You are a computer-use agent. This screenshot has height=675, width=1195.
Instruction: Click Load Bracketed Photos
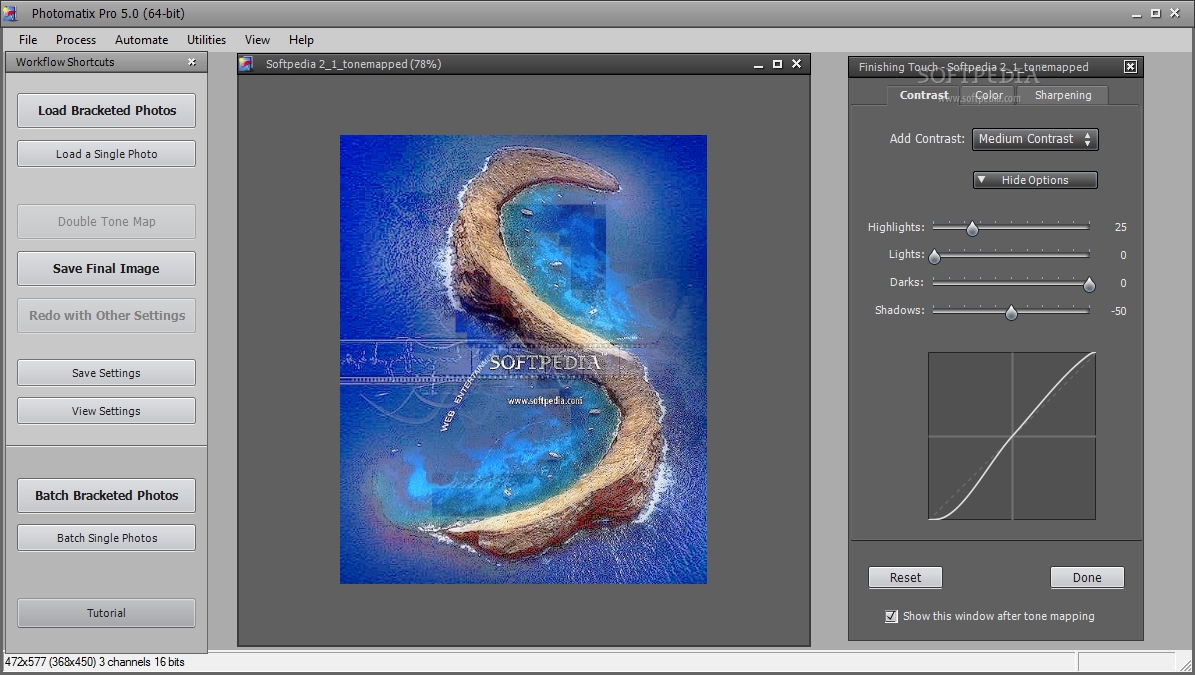107,110
